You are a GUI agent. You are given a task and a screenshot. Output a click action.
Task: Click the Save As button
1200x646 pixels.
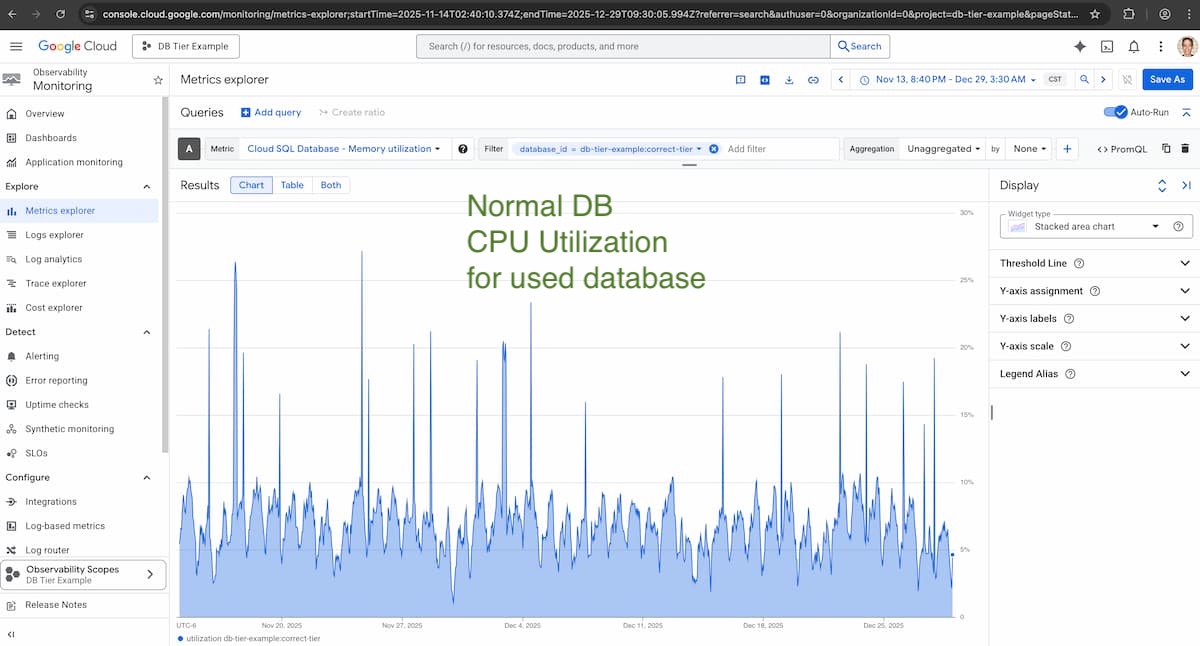[1167, 80]
